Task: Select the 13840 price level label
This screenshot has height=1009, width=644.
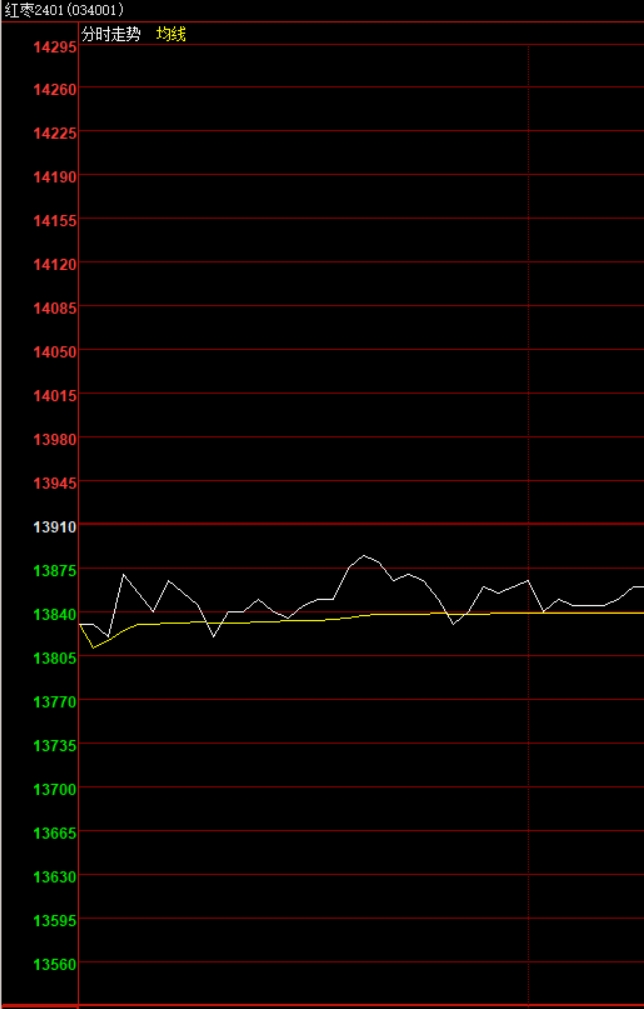Action: click(55, 614)
